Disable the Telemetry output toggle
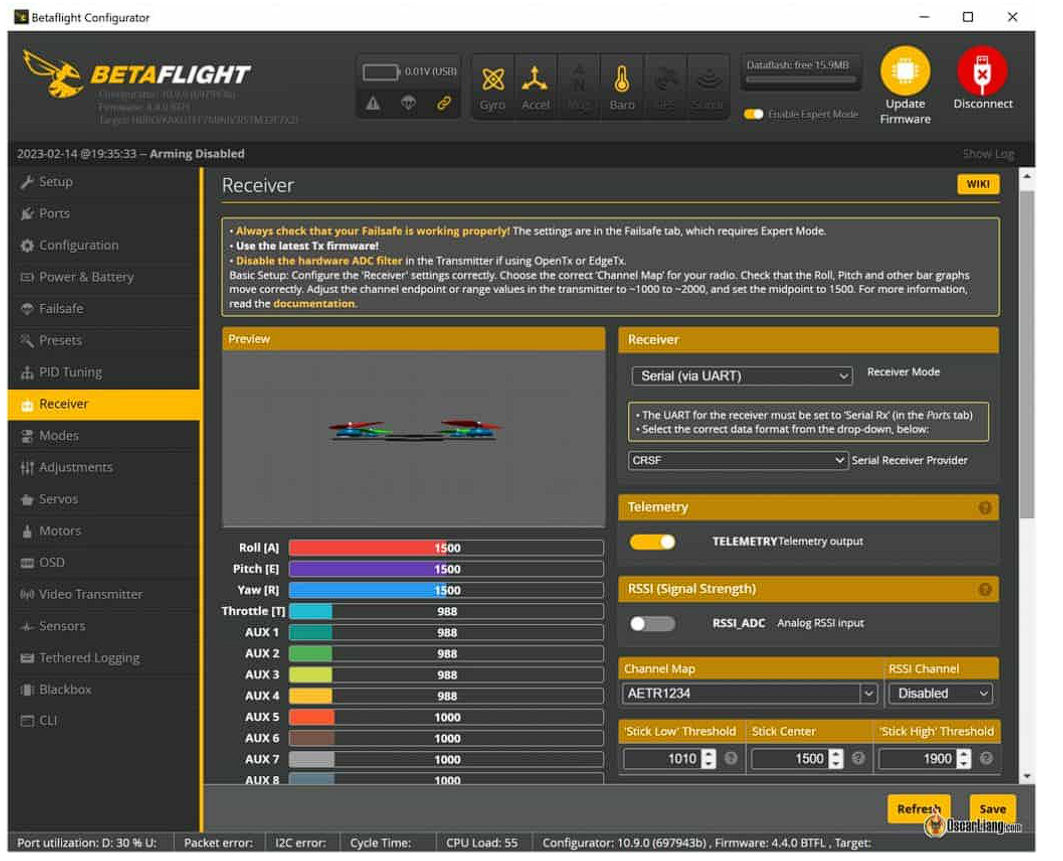This screenshot has height=861, width=1063. tap(652, 542)
